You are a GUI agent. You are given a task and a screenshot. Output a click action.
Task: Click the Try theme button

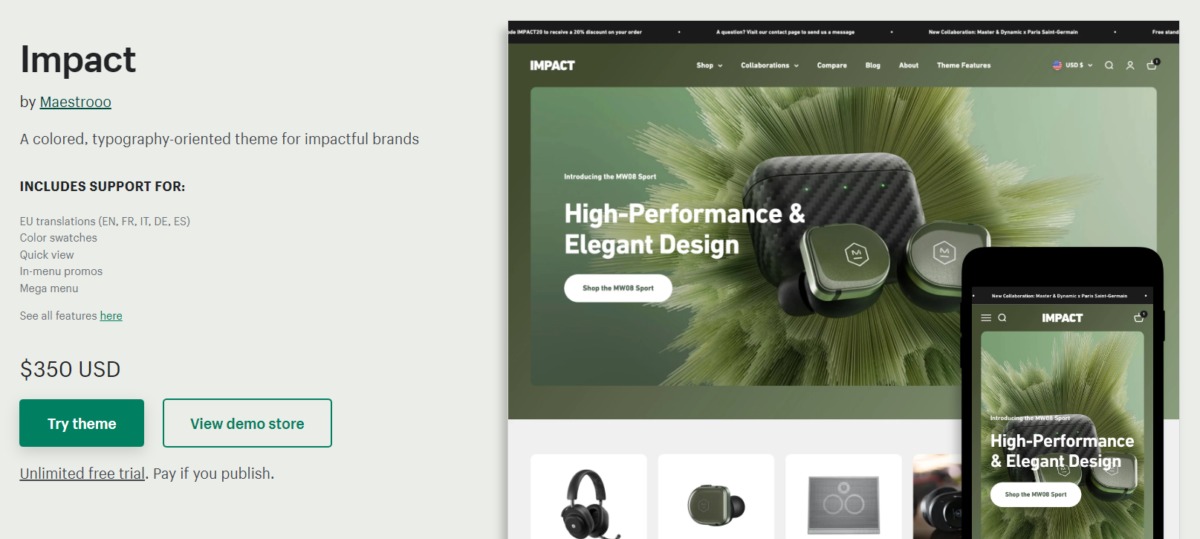(x=82, y=423)
